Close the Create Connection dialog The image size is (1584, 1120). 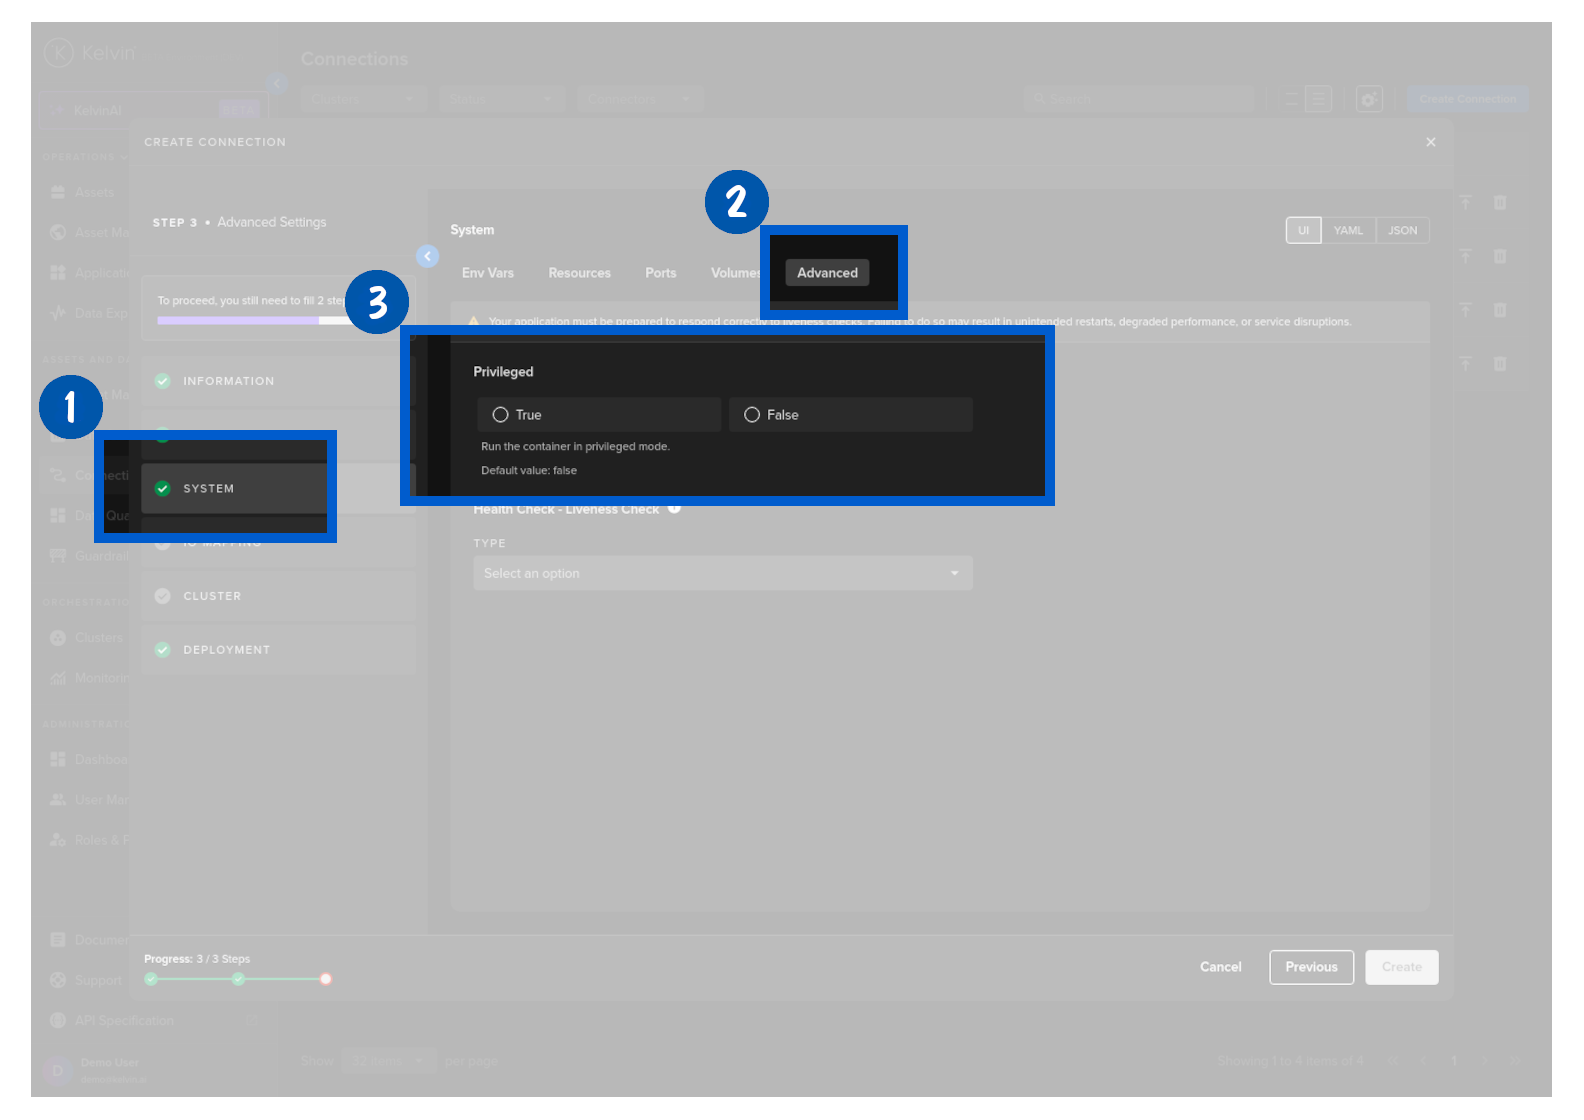point(1430,142)
